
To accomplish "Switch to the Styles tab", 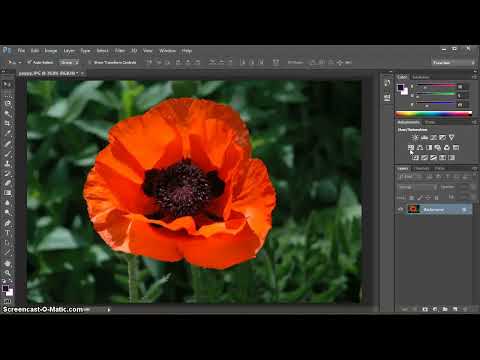I will point(430,122).
